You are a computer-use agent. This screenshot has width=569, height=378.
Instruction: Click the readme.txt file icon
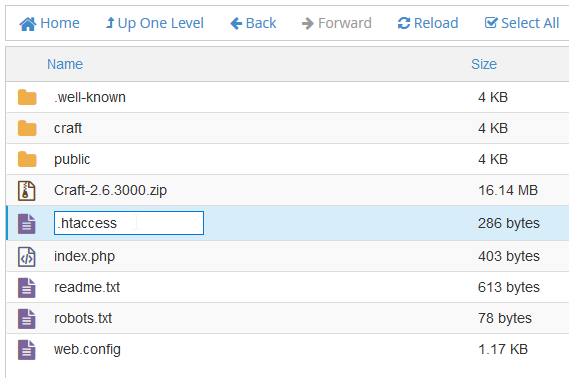26,288
